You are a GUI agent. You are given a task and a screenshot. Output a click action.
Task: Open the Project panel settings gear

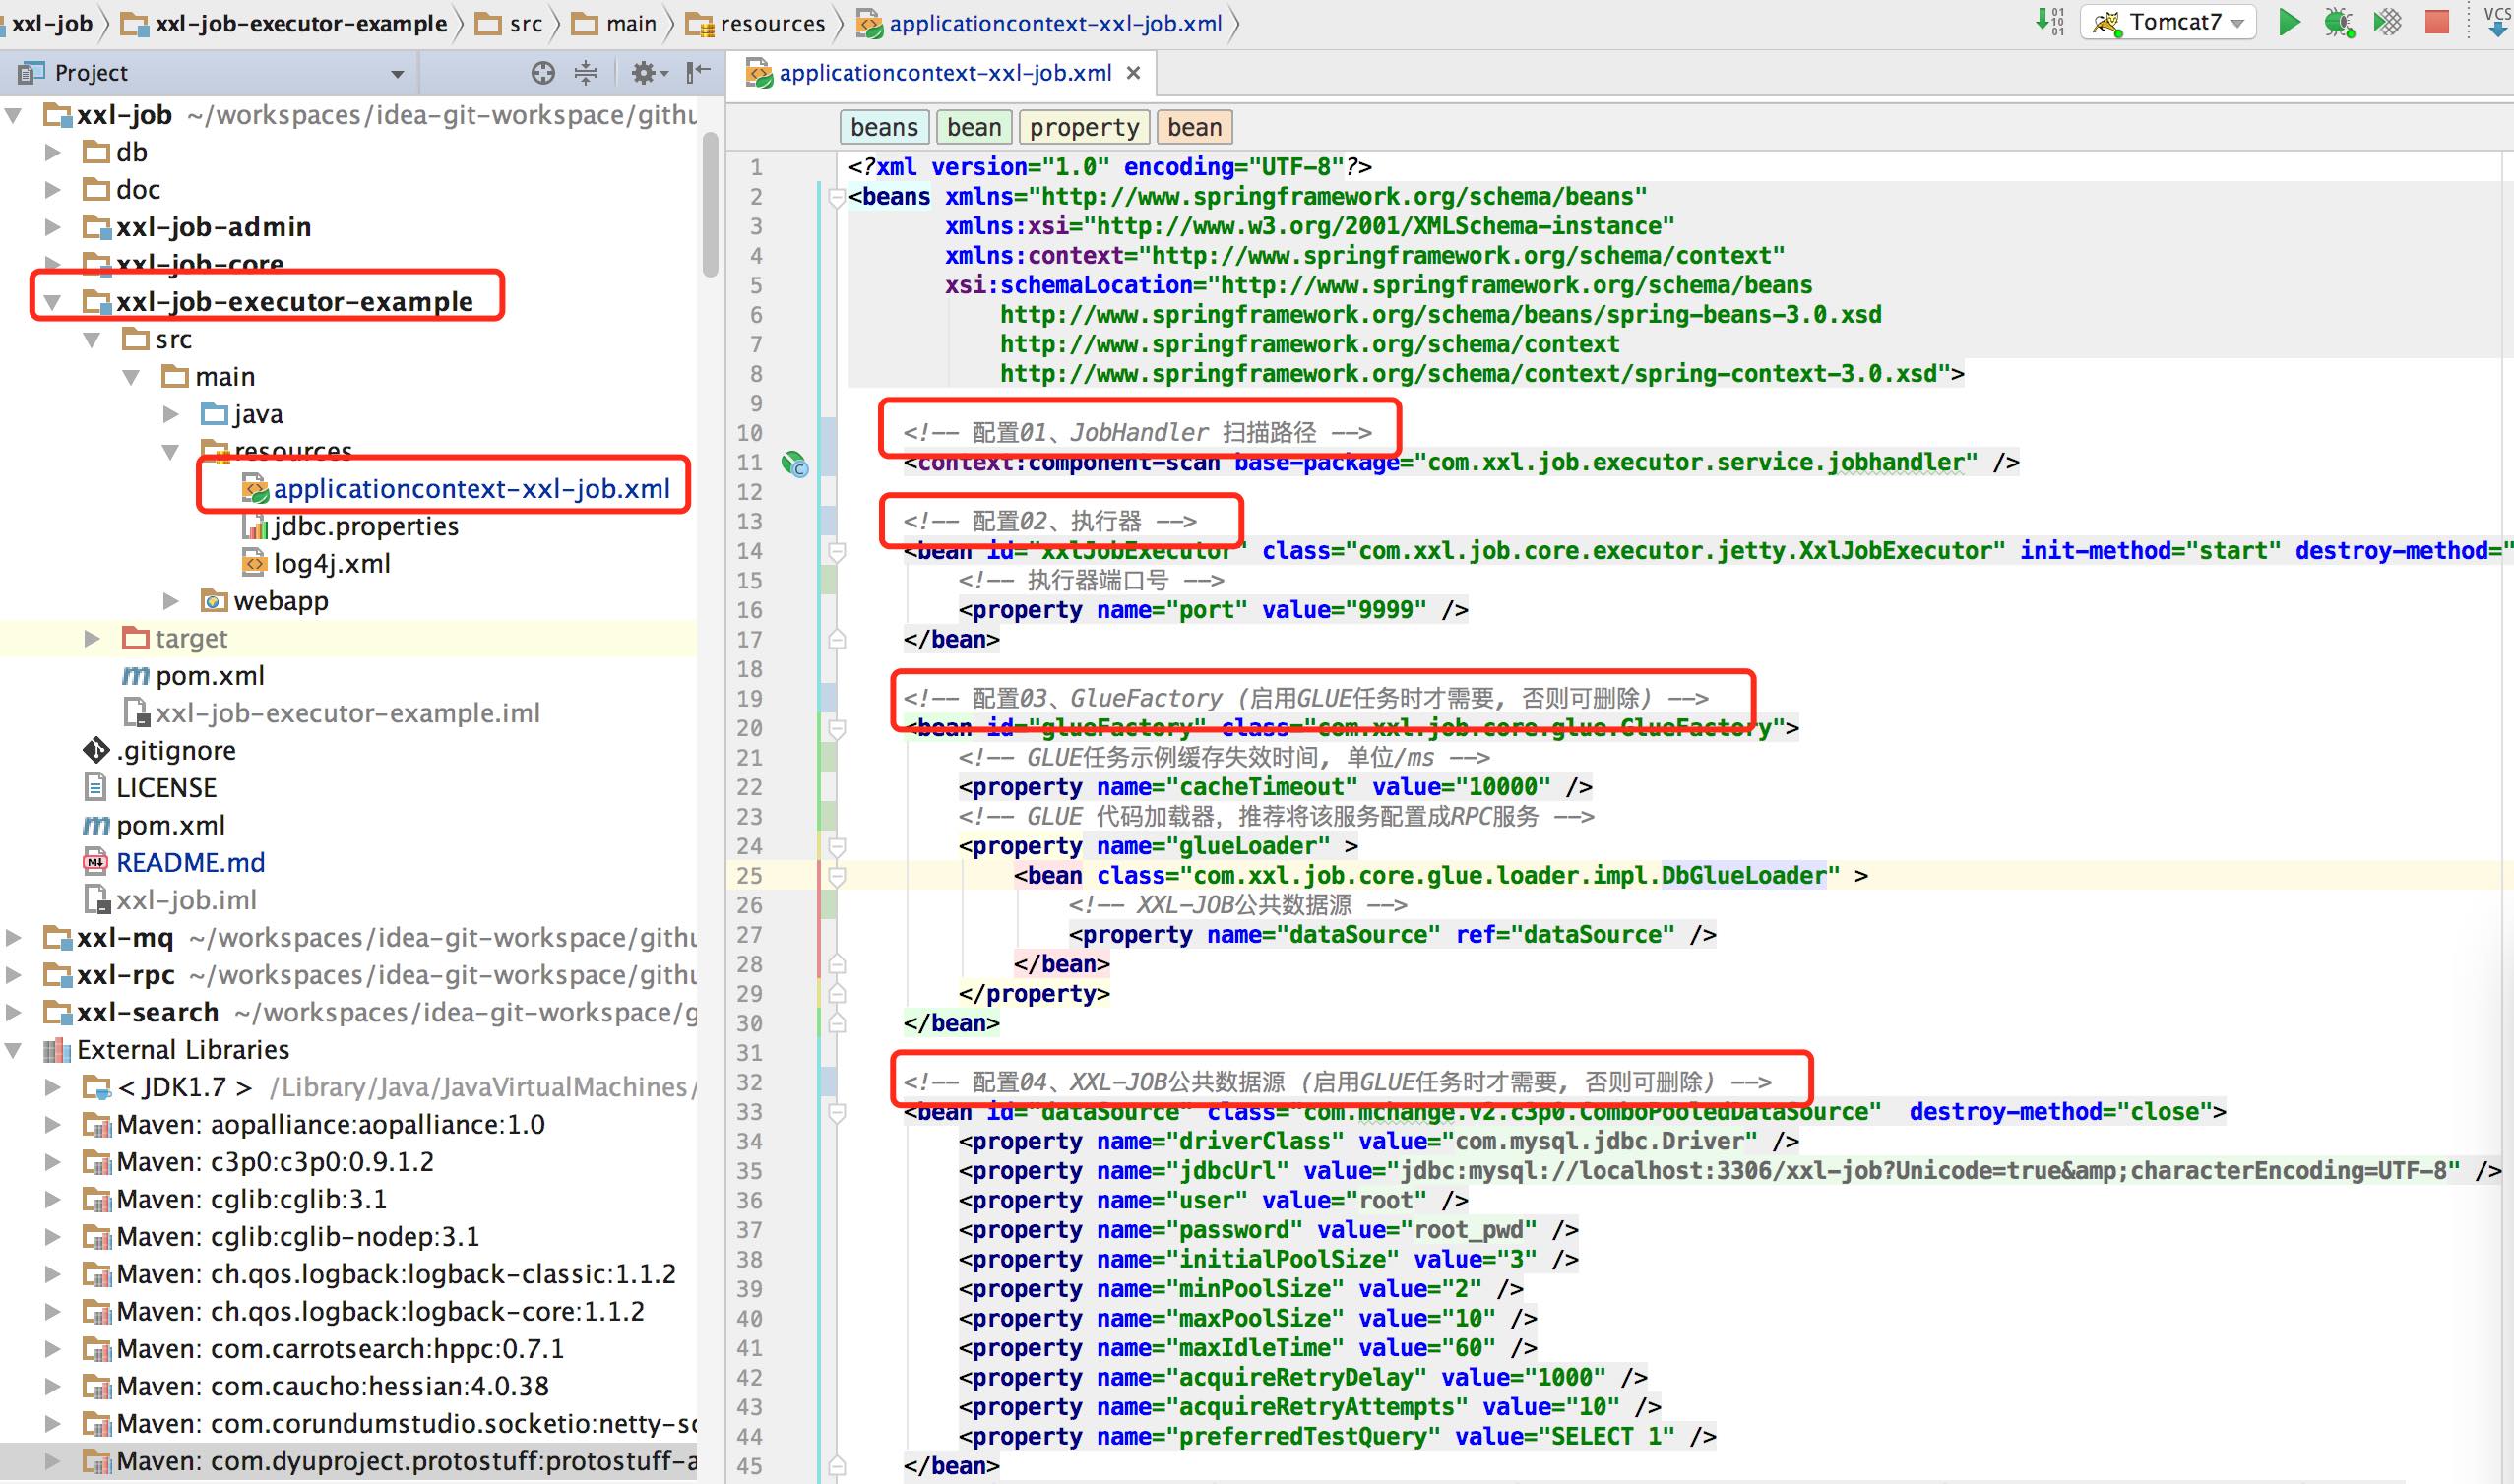[x=647, y=72]
